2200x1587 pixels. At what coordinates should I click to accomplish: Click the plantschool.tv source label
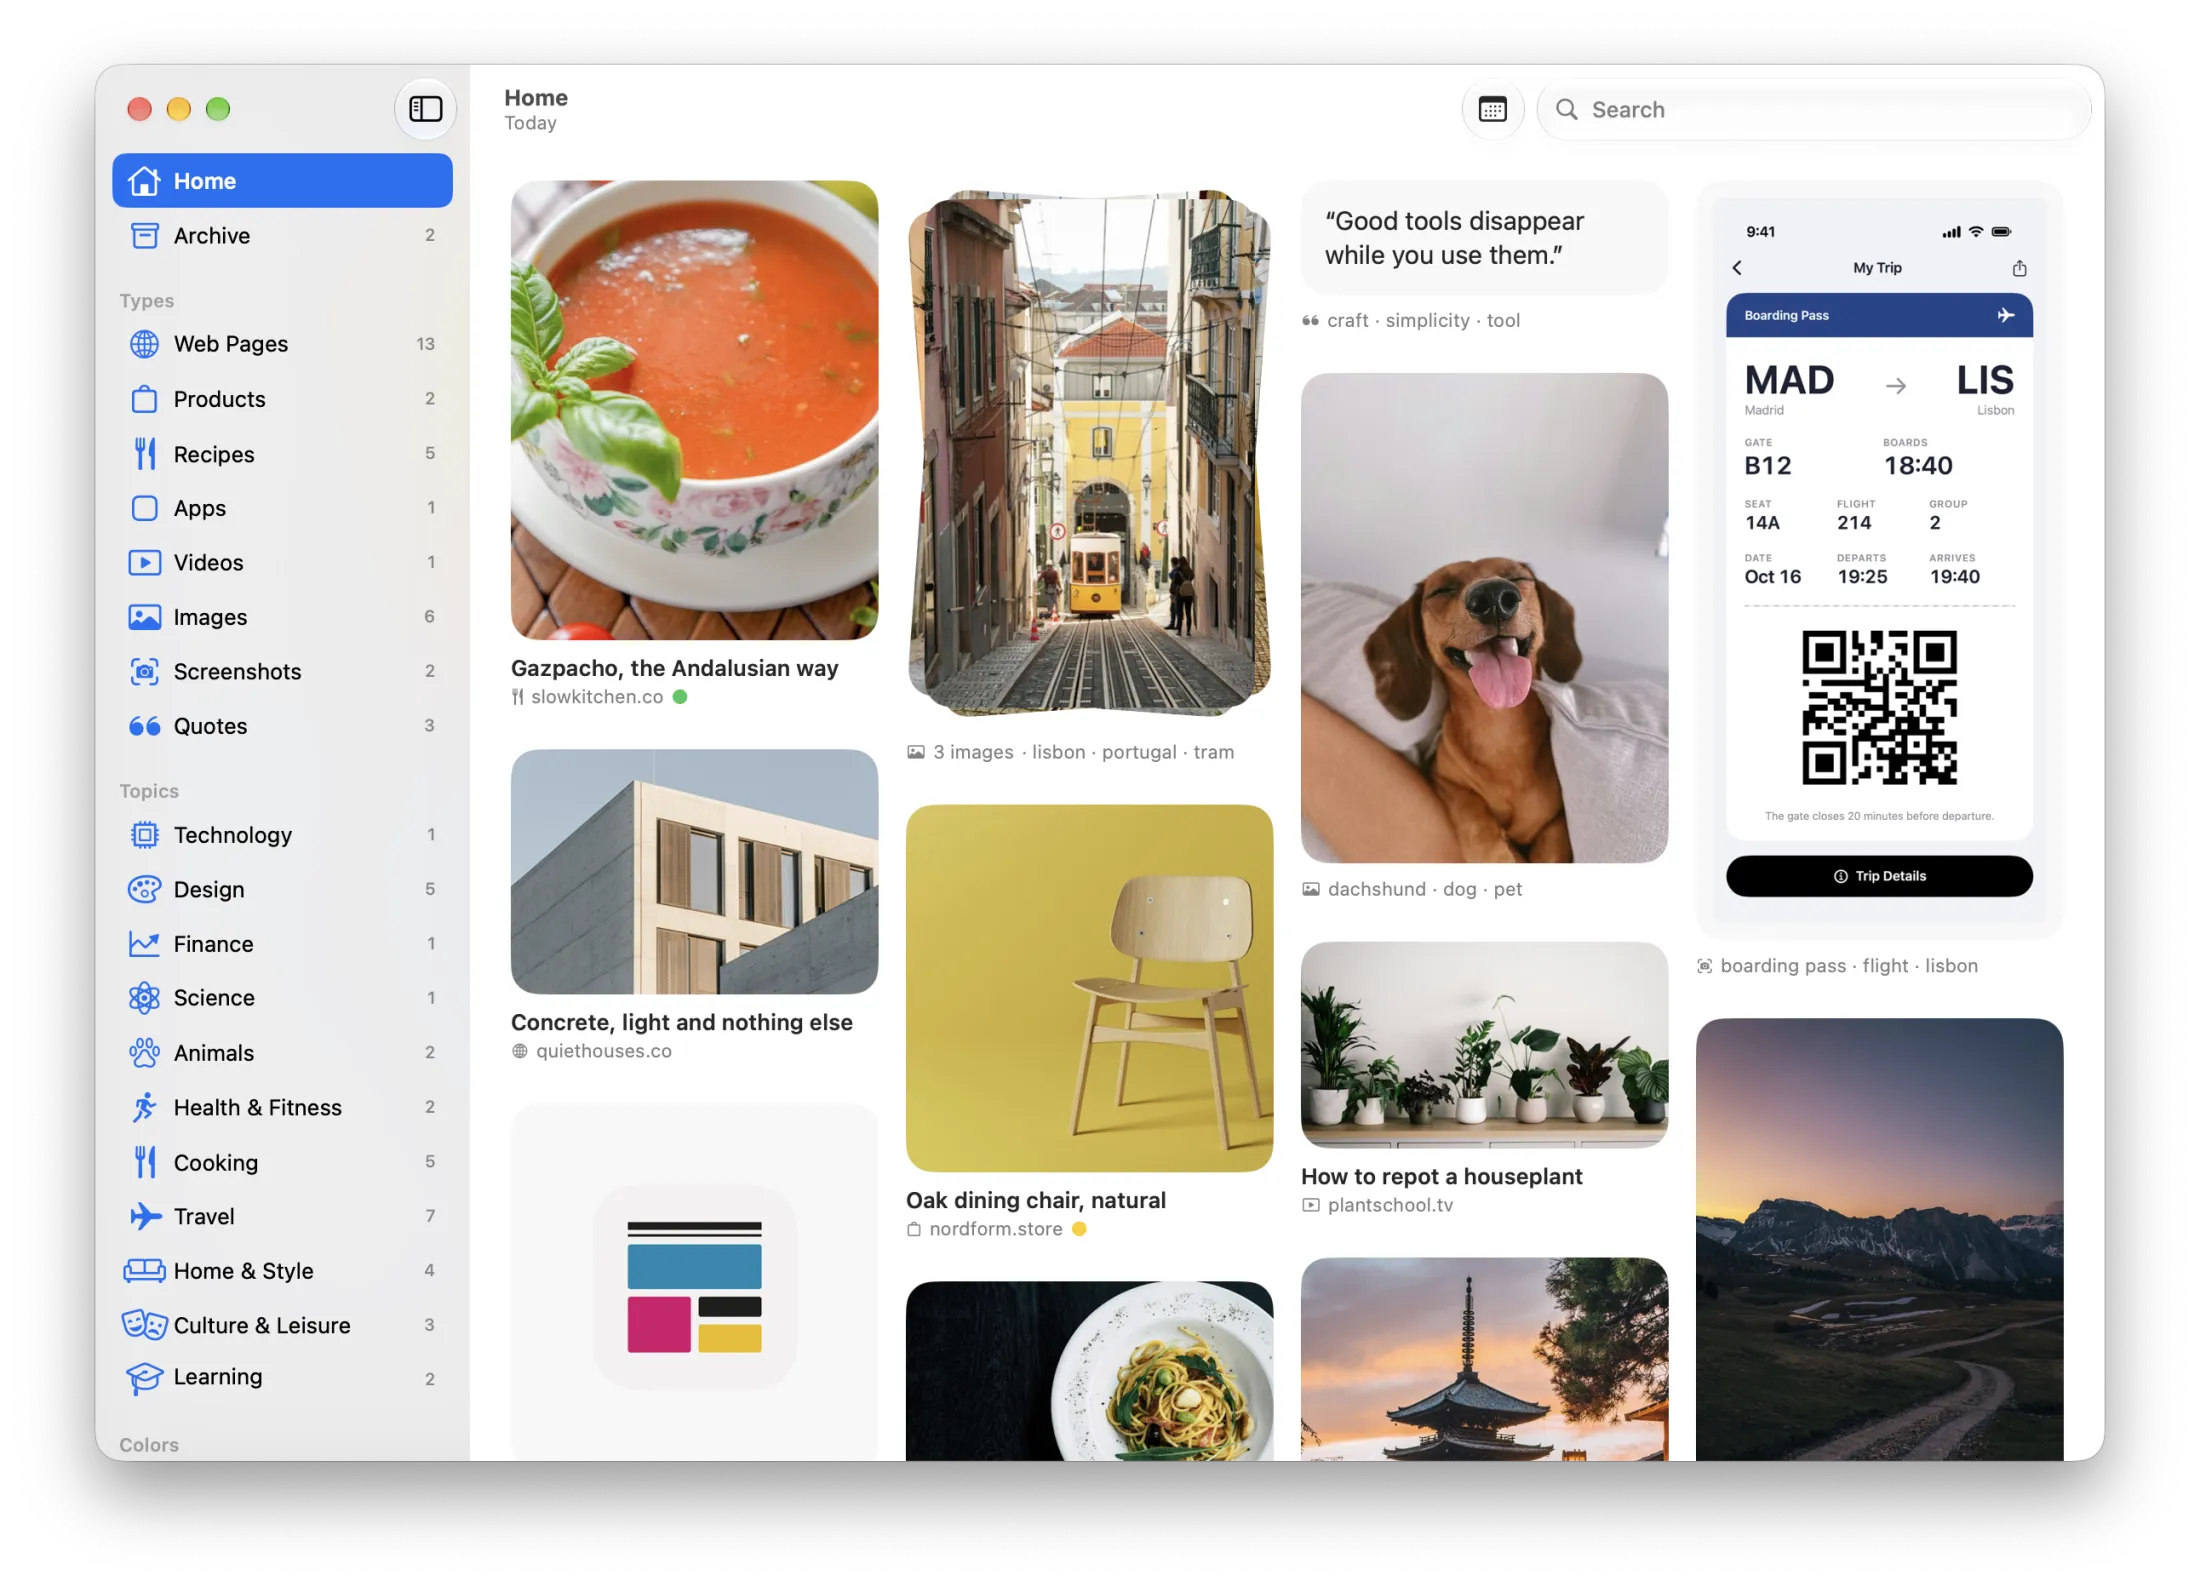1390,1206
